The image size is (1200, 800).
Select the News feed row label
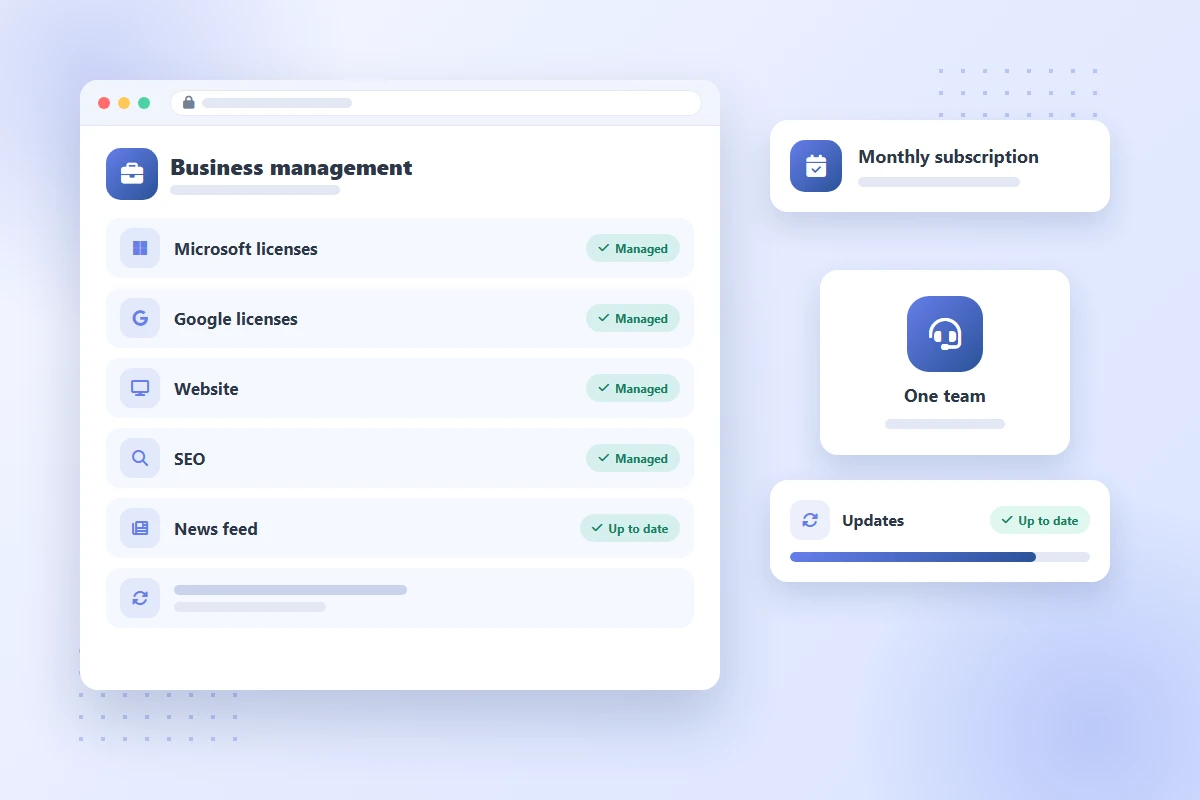pyautogui.click(x=216, y=529)
